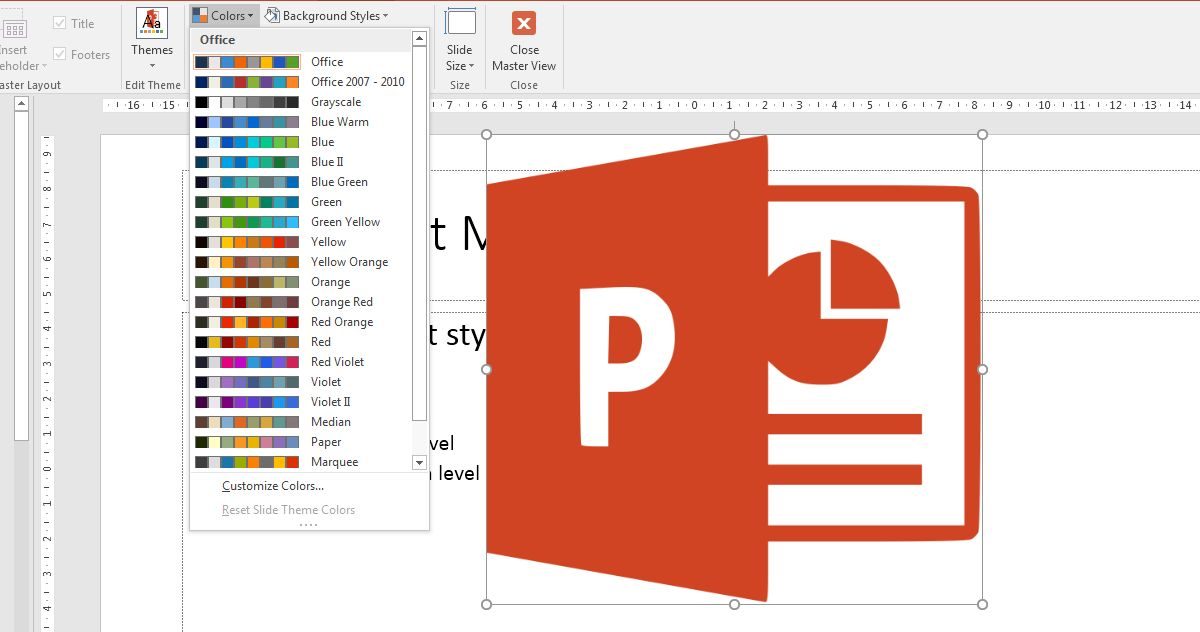Image resolution: width=1200 pixels, height=632 pixels.
Task: Open Customize Colors dialog
Action: [x=273, y=486]
